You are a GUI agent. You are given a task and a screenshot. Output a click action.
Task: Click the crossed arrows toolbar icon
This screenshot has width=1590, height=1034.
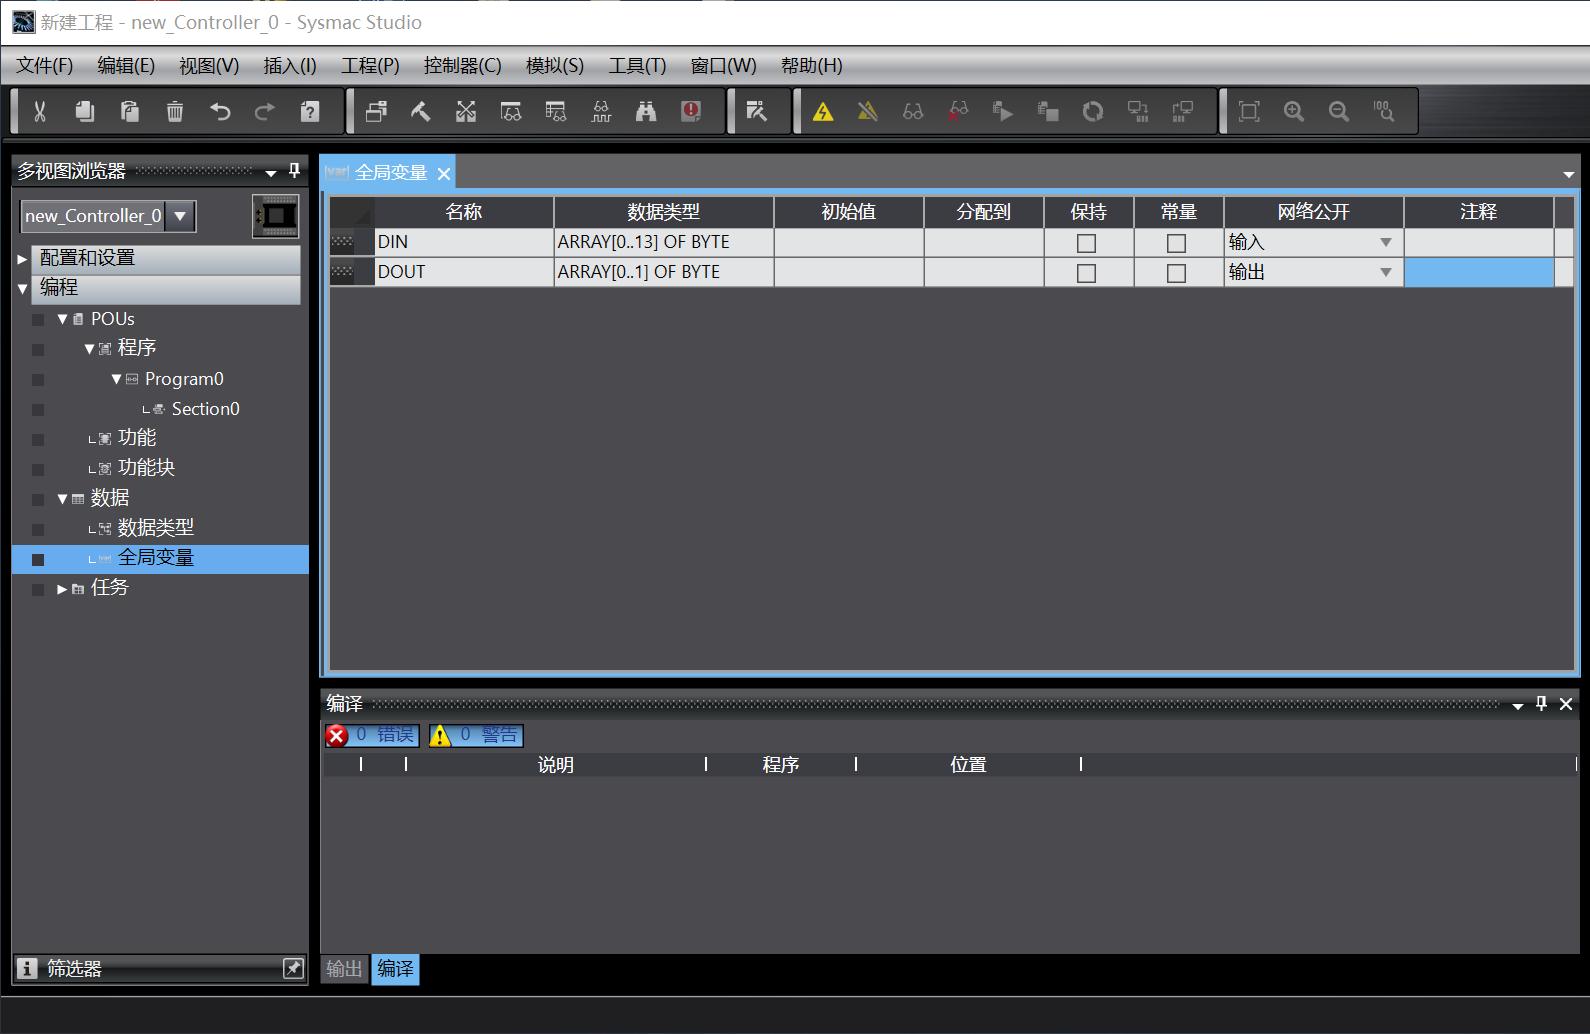pyautogui.click(x=466, y=111)
